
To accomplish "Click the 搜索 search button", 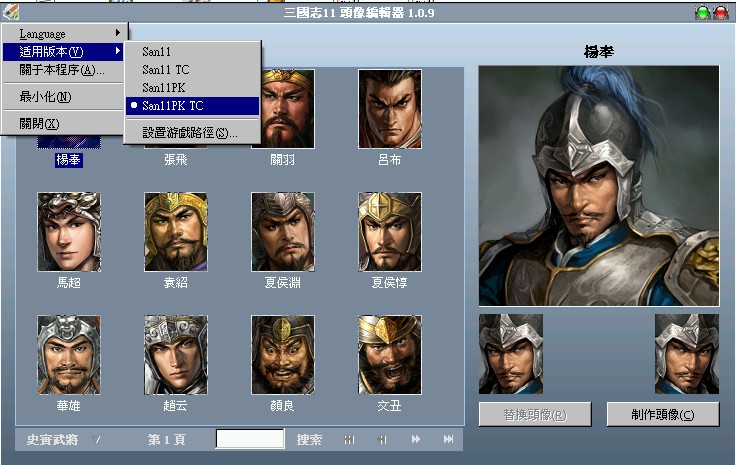I will point(309,440).
